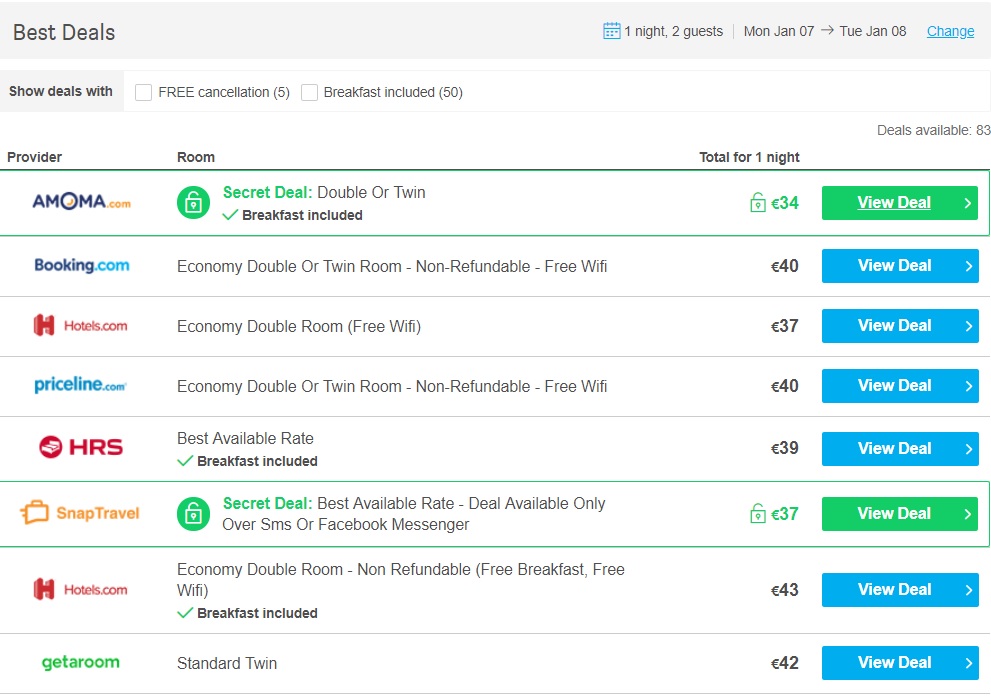
Task: Enable the FREE cancellation filter checkbox
Action: point(143,92)
